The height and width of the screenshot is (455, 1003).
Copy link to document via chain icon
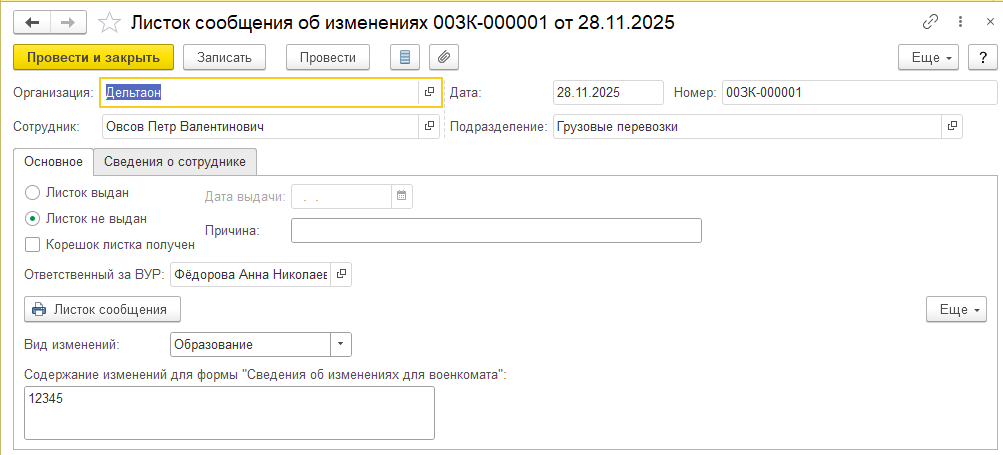pos(931,22)
